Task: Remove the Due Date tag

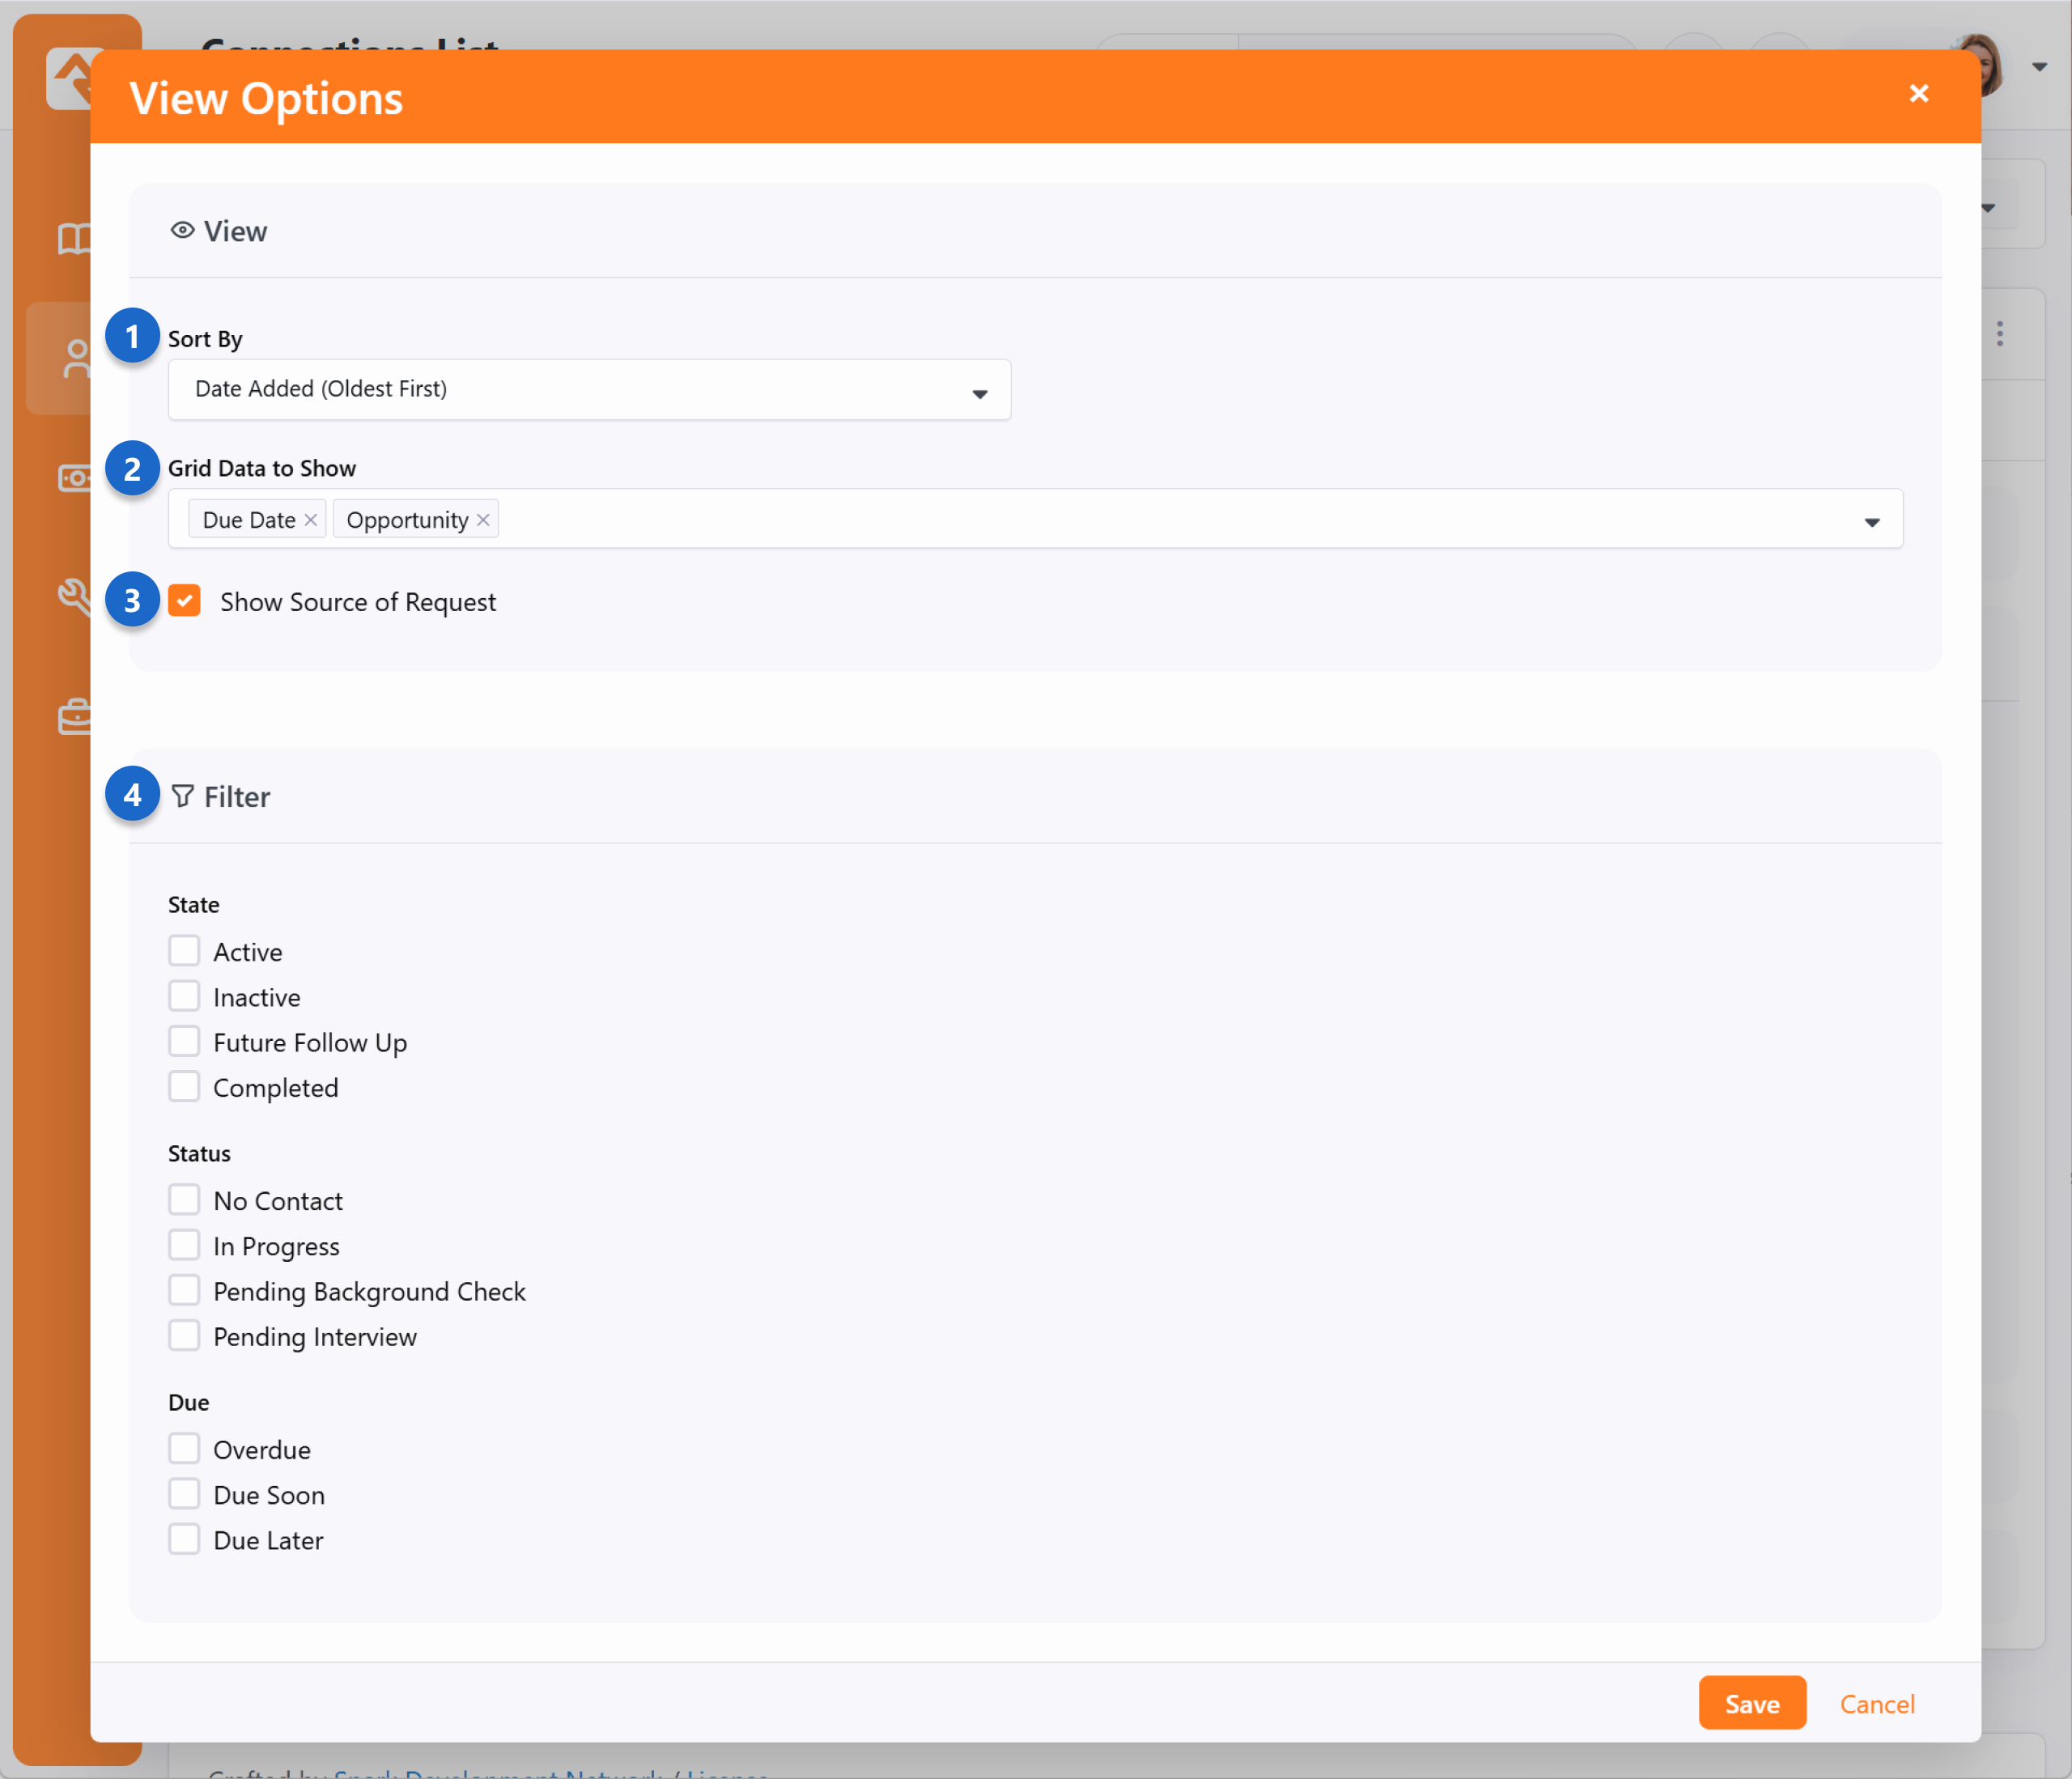Action: 311,520
